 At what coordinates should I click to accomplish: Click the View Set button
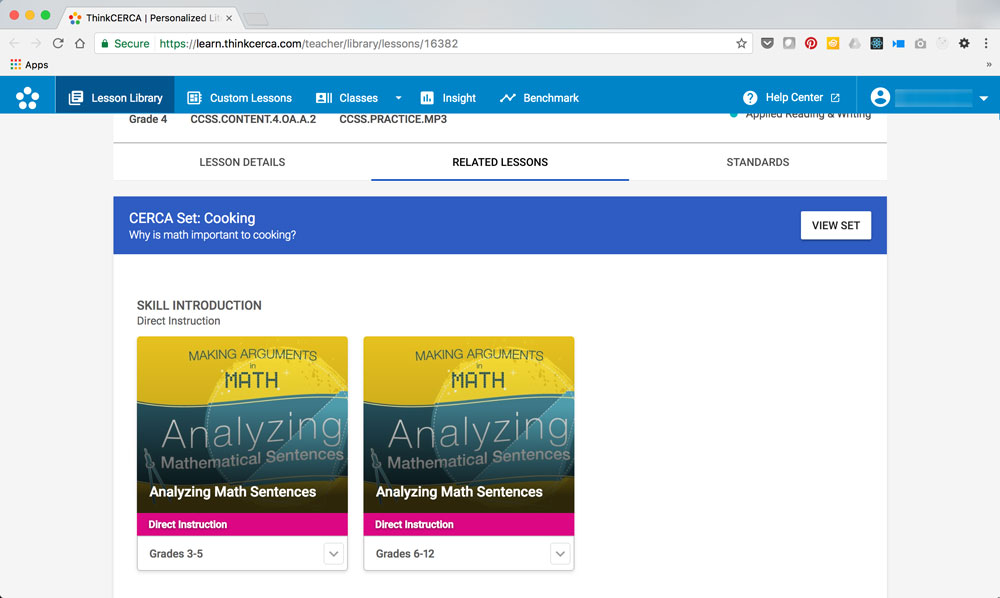(835, 225)
